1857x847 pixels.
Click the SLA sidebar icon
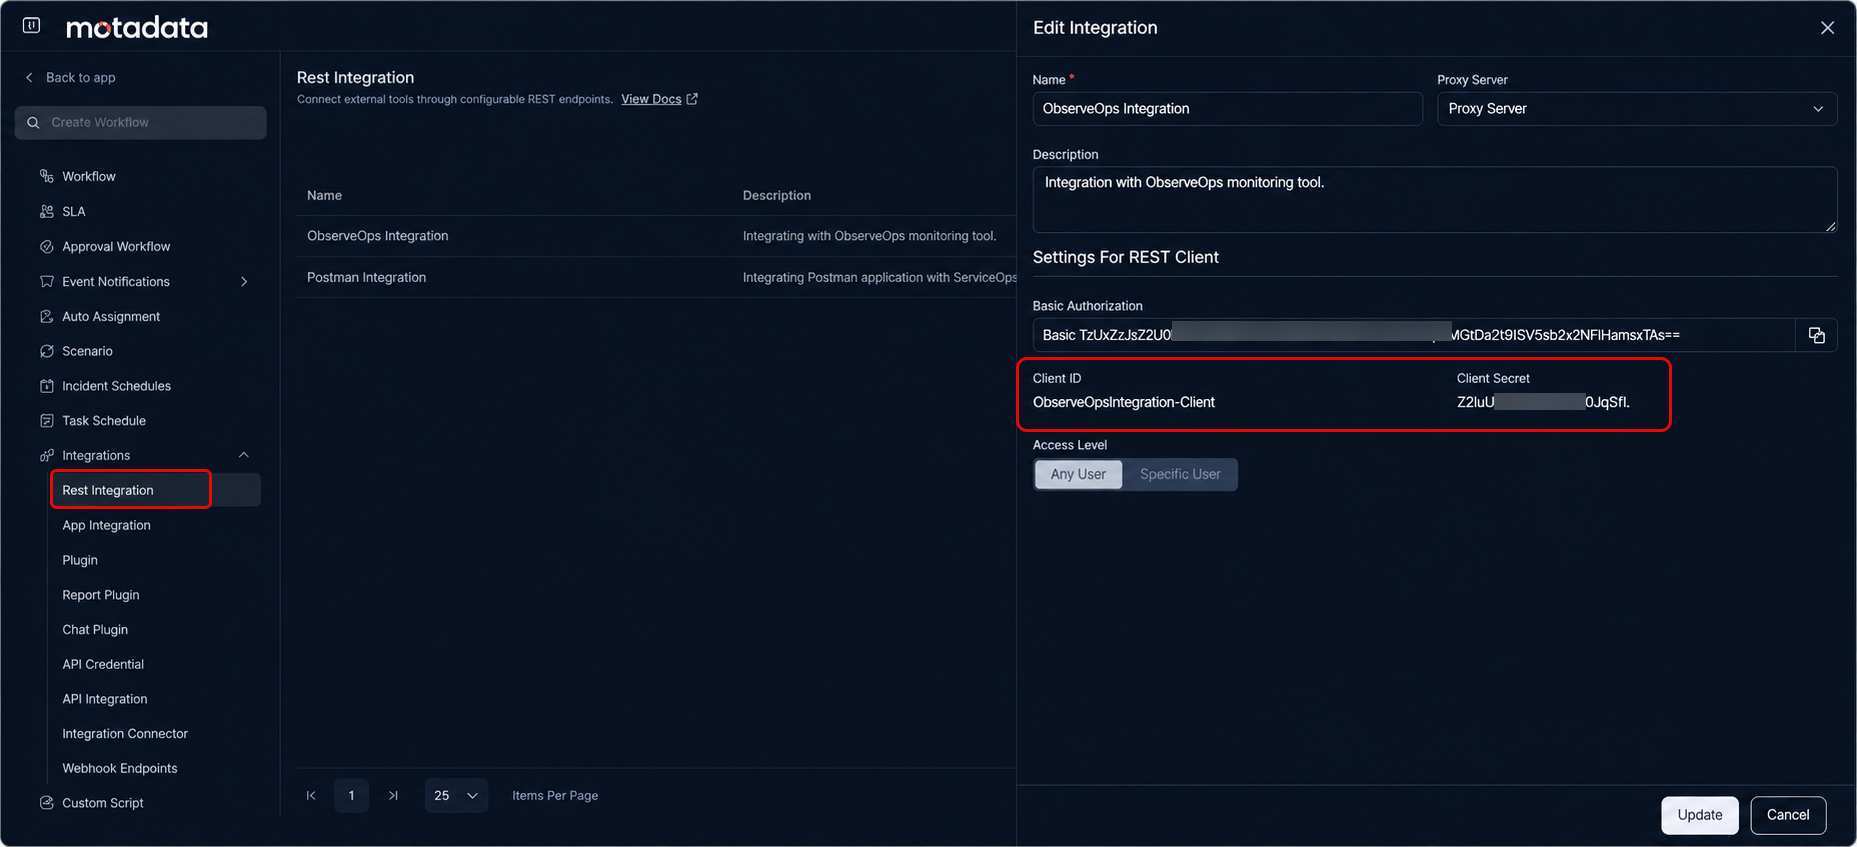click(46, 211)
